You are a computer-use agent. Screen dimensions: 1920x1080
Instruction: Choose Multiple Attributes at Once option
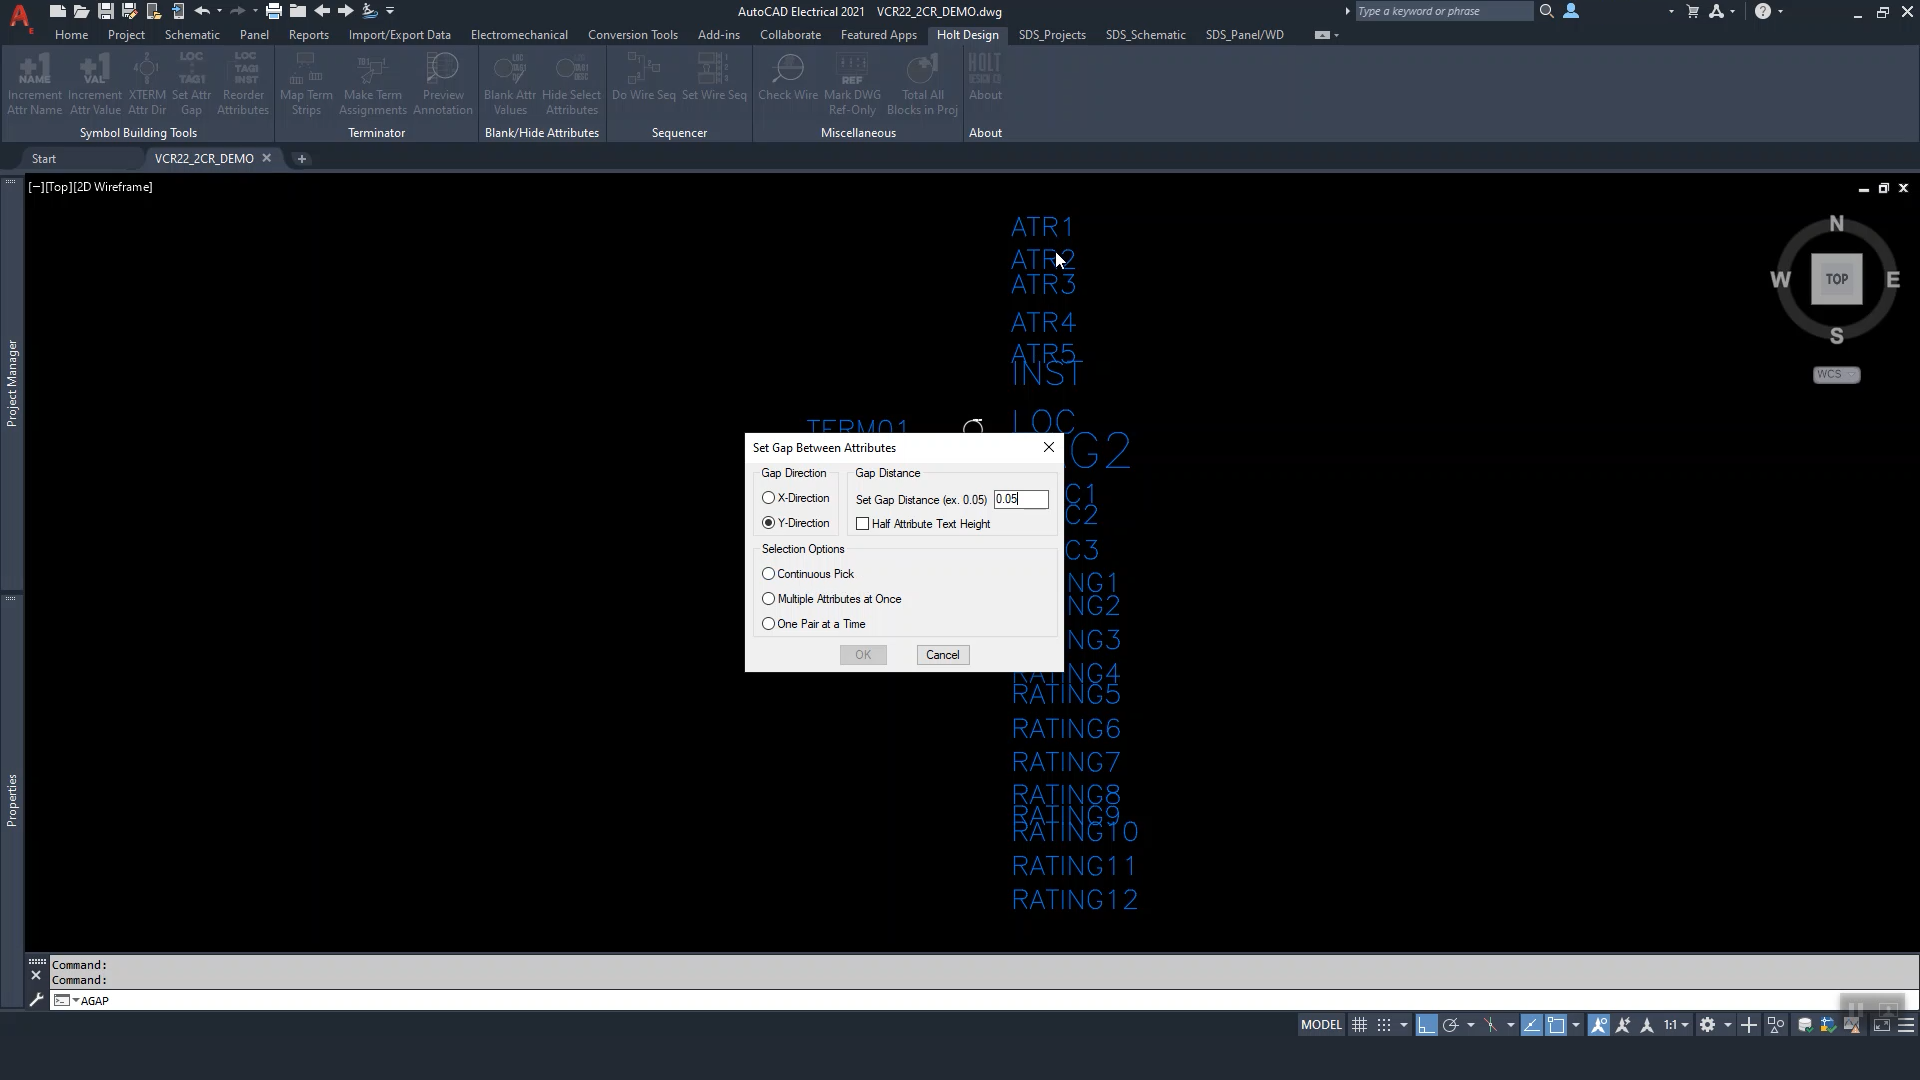pos(768,599)
